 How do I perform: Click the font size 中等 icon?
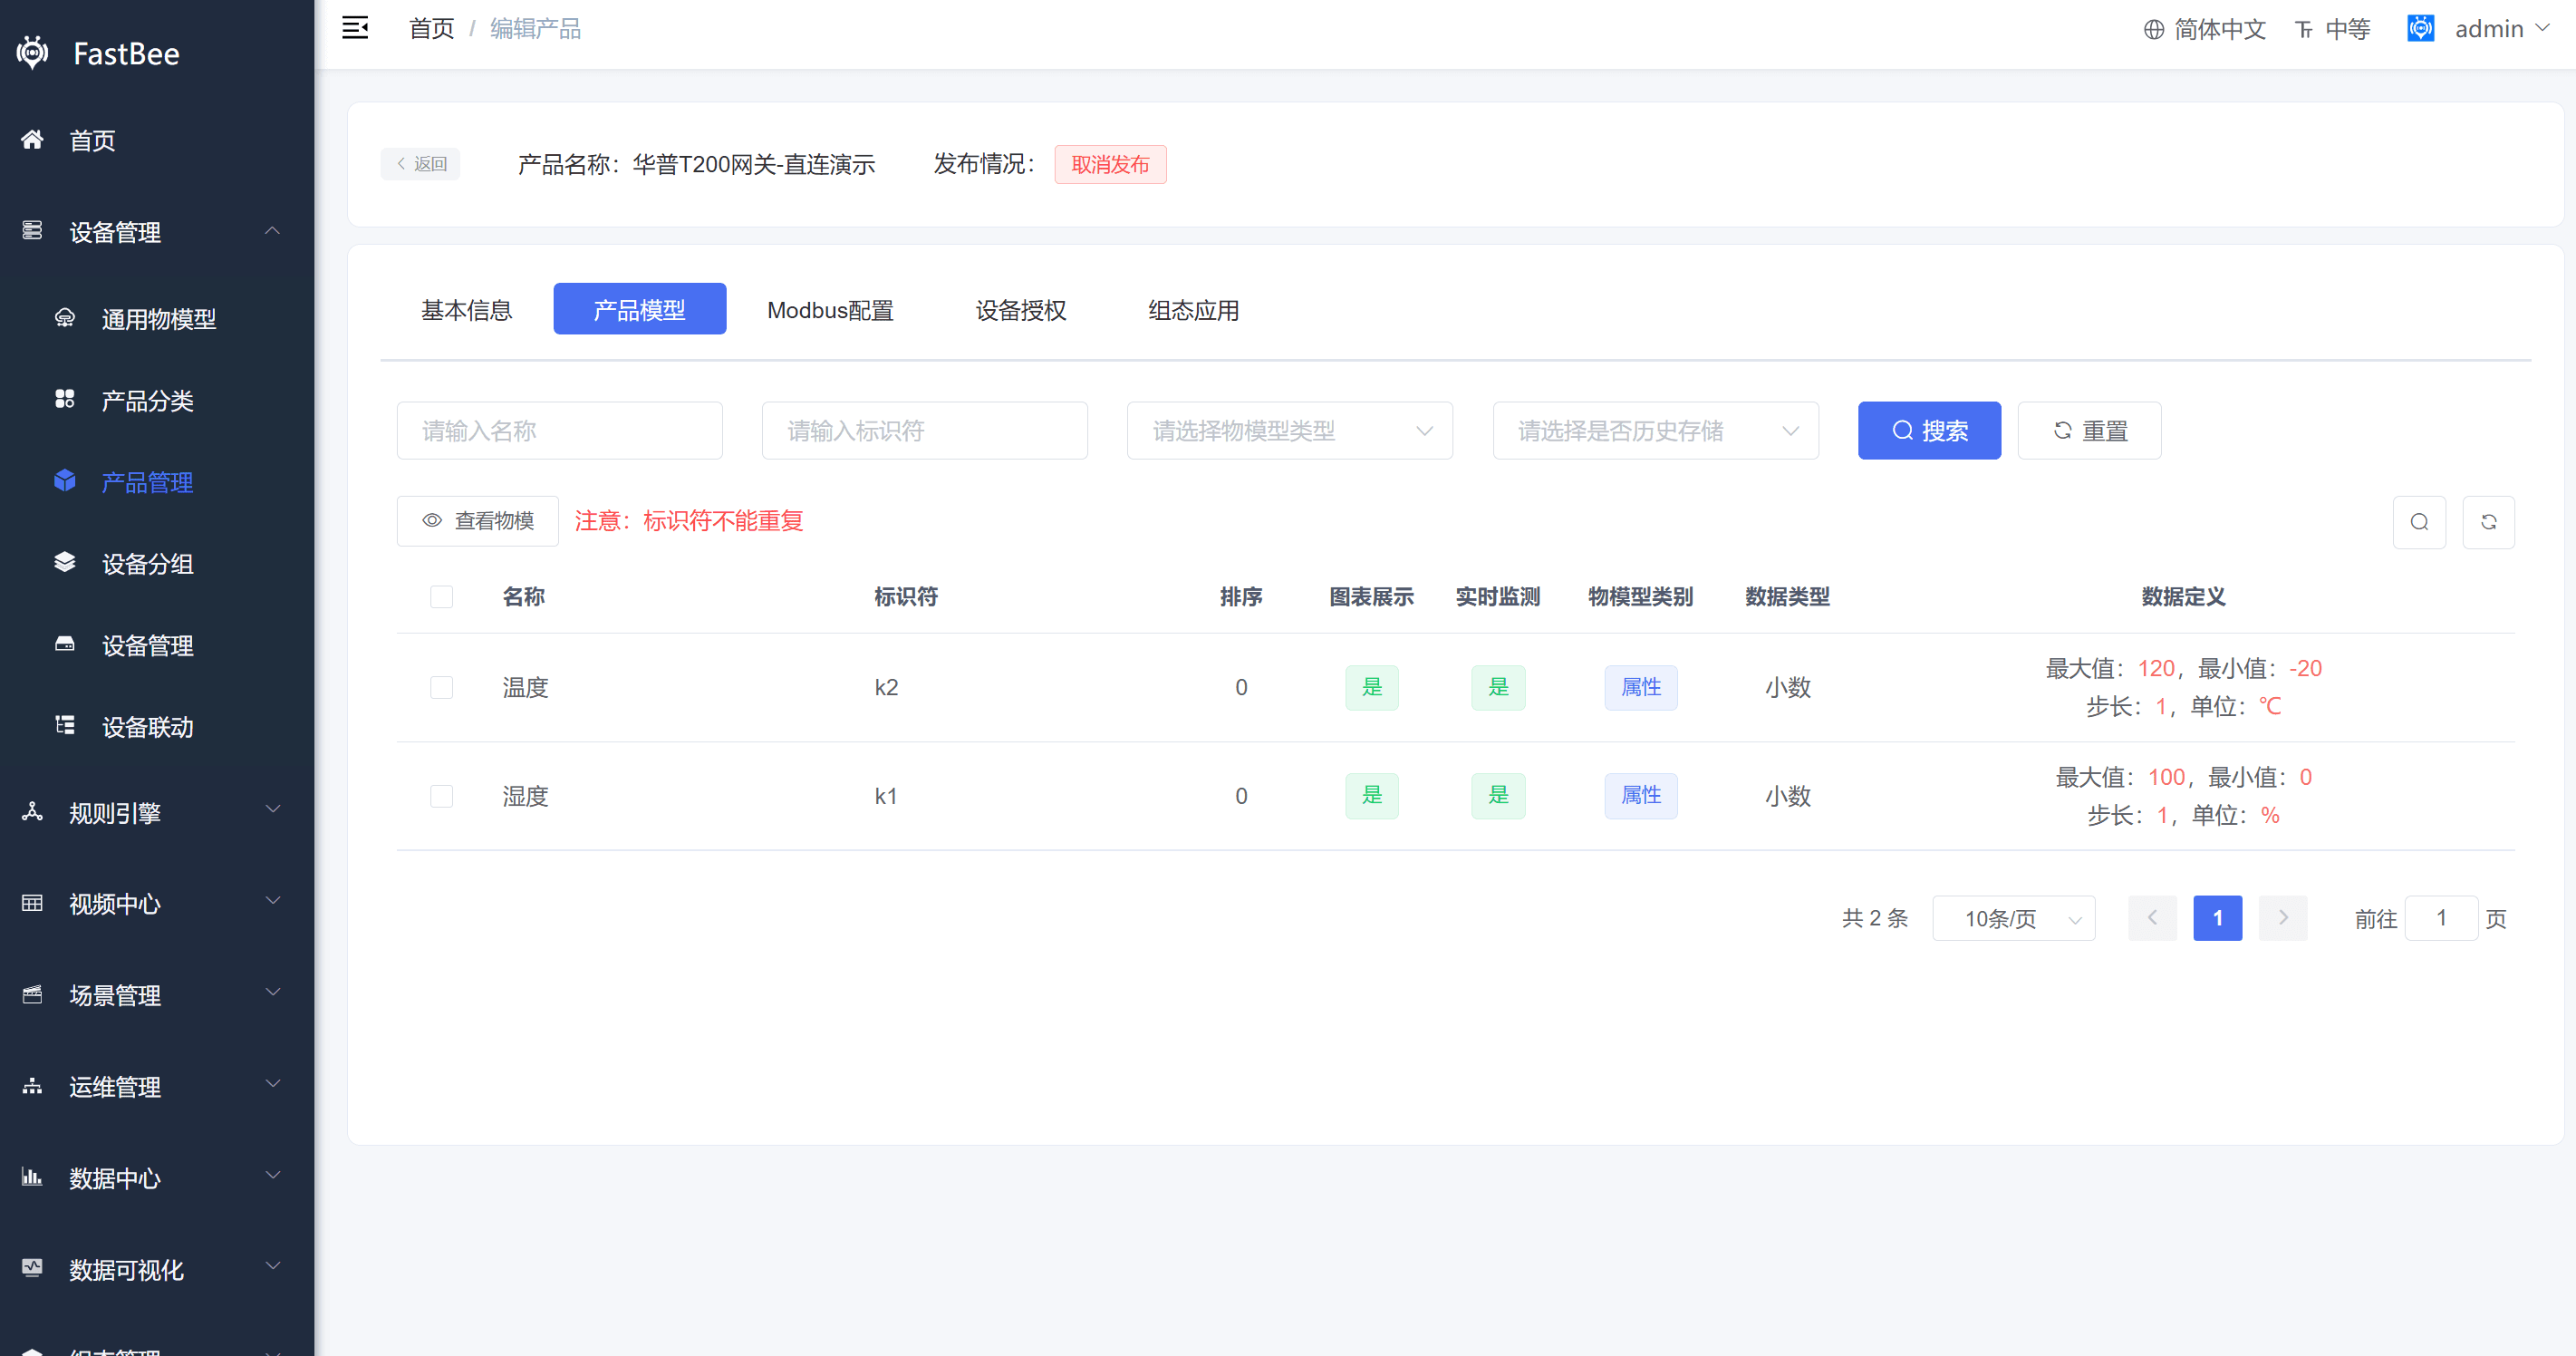pos(2304,30)
